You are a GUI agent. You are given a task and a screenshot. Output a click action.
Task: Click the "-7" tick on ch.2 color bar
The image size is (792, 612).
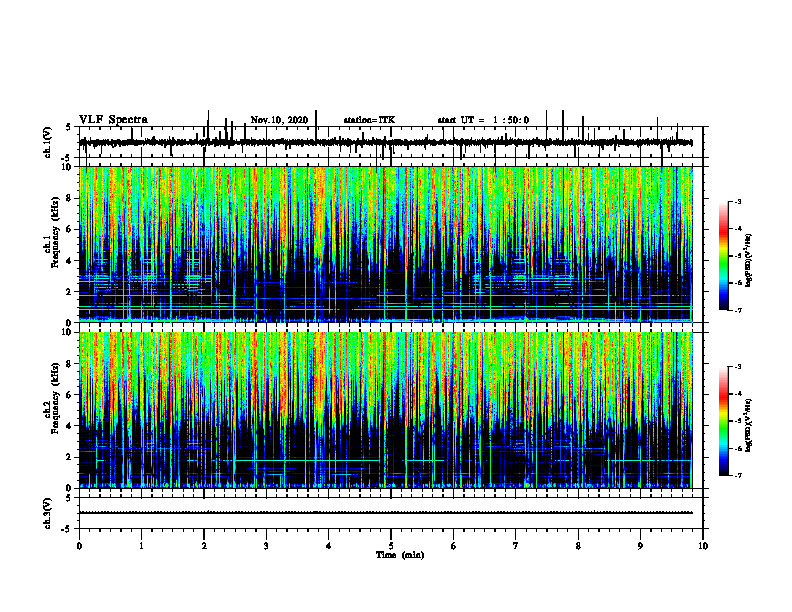click(x=738, y=476)
